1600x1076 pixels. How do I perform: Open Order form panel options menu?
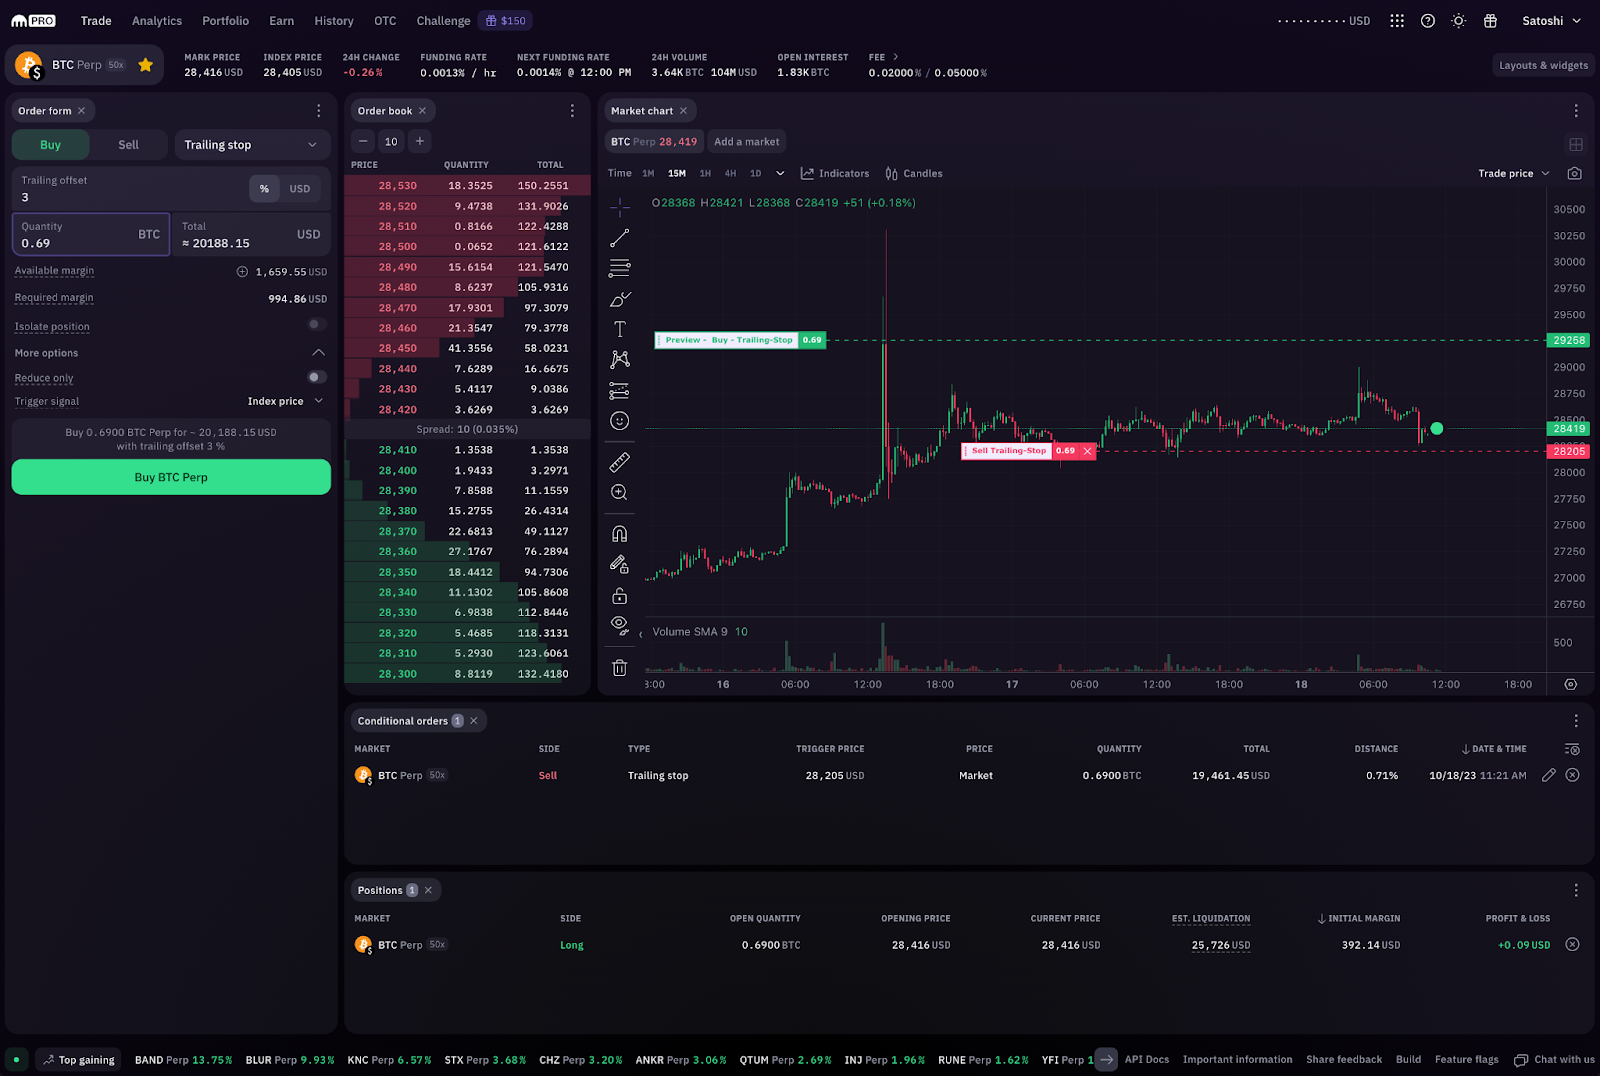pos(319,111)
